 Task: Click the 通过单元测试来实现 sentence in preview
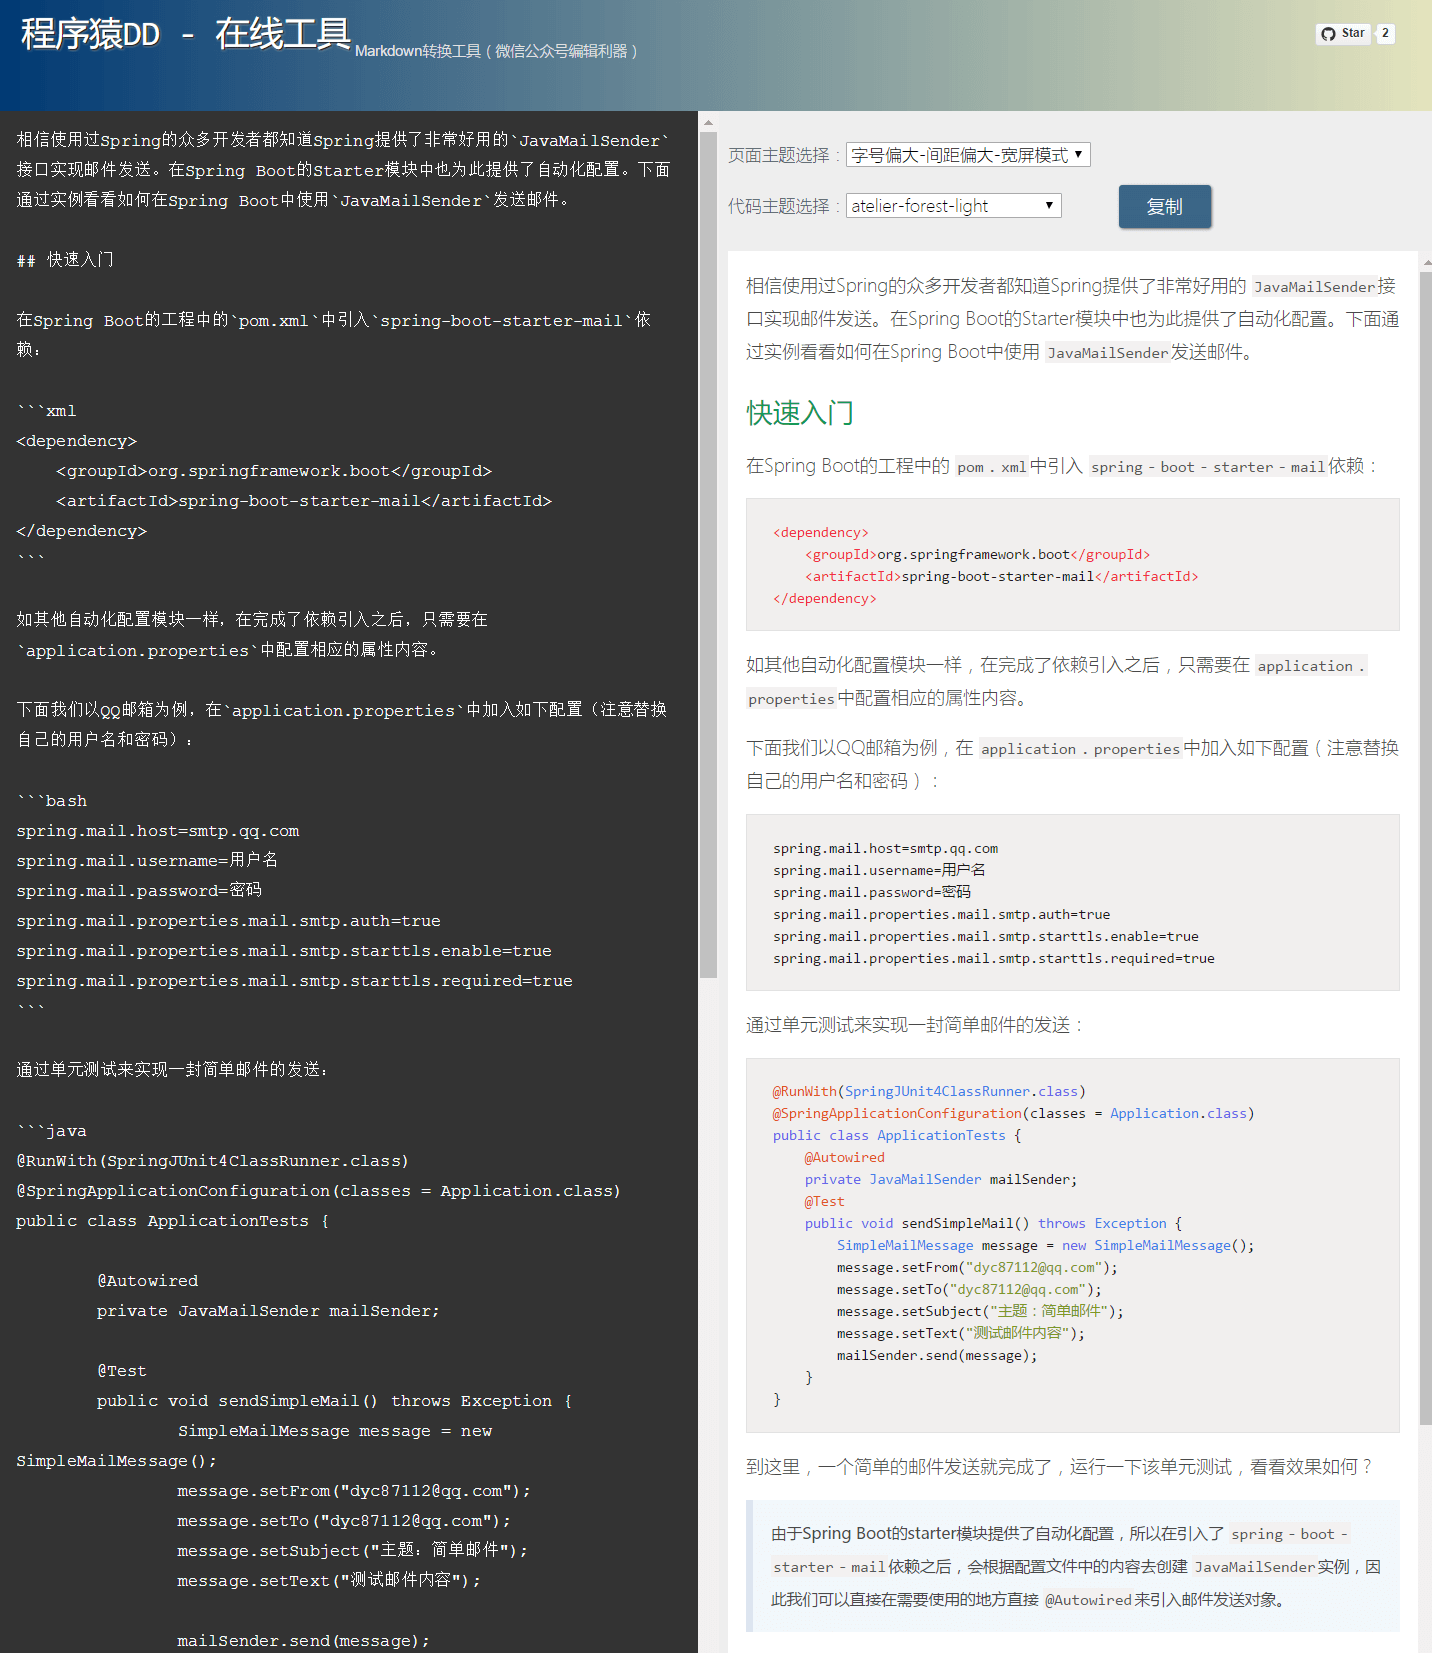point(915,1025)
